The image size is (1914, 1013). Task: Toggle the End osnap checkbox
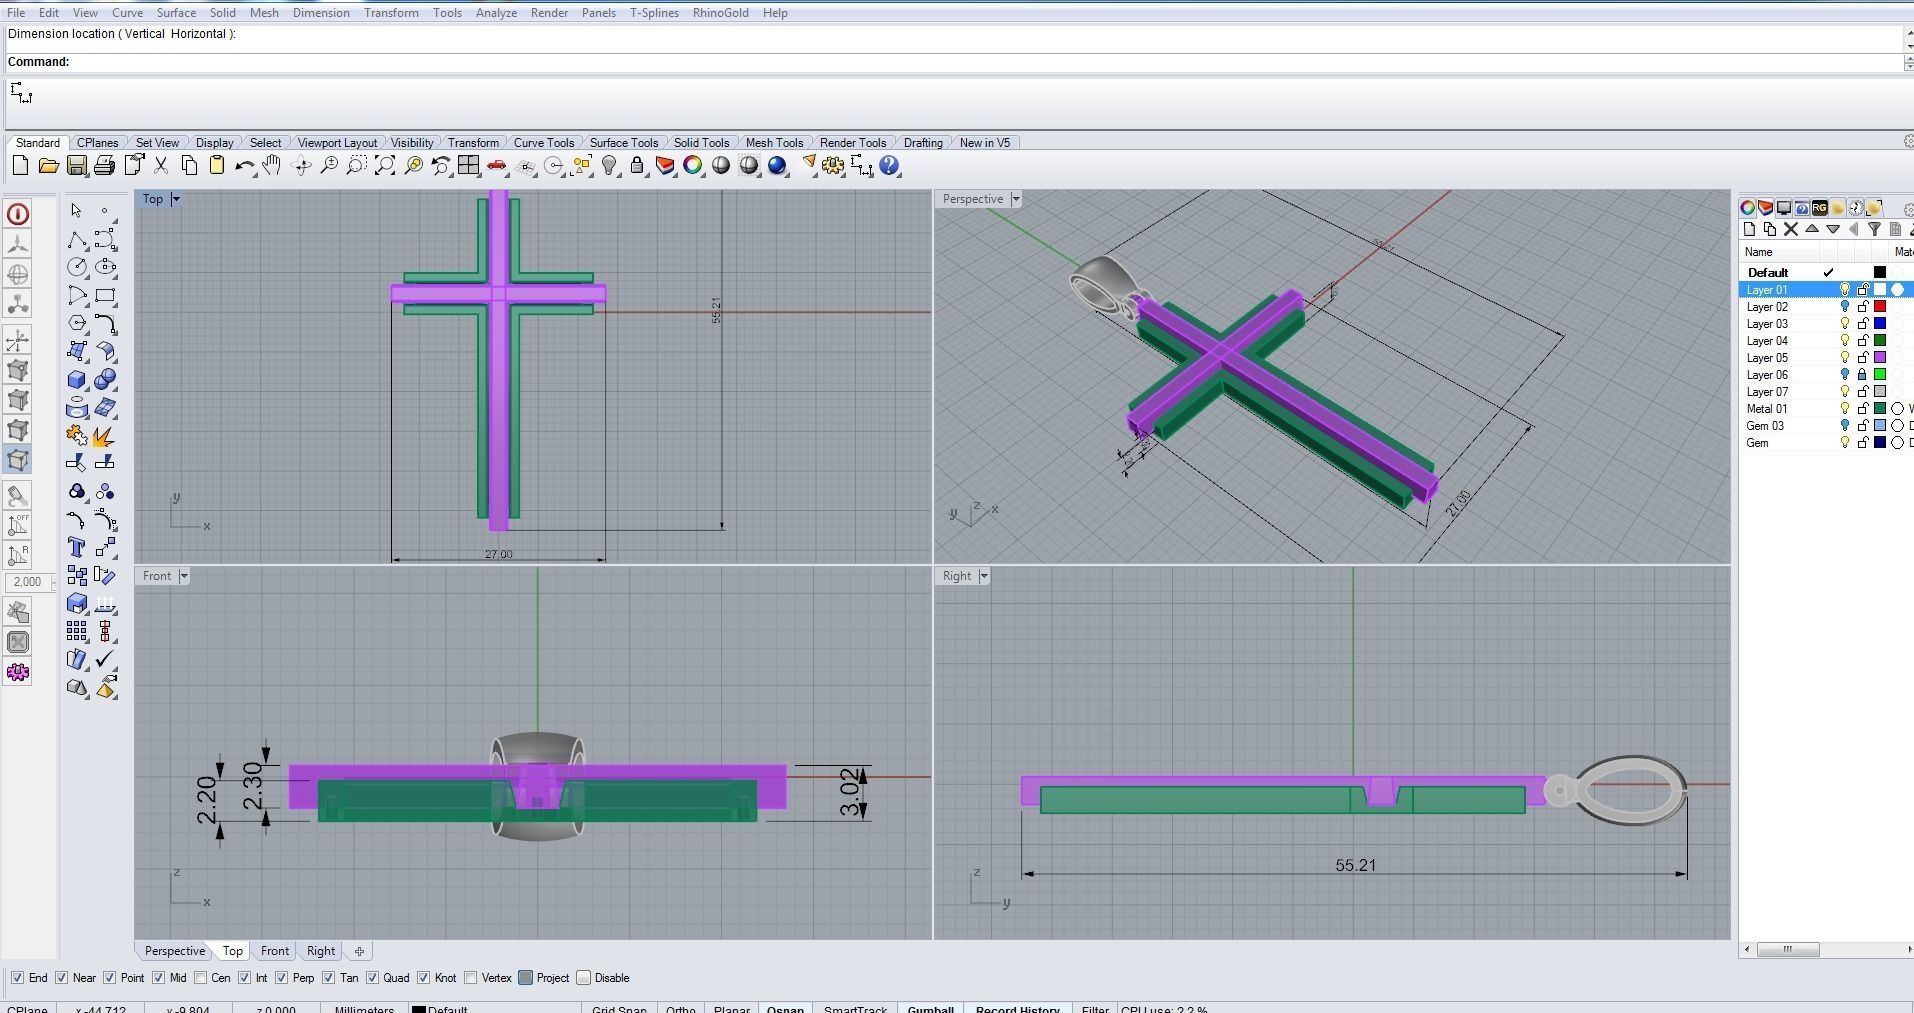(17, 978)
